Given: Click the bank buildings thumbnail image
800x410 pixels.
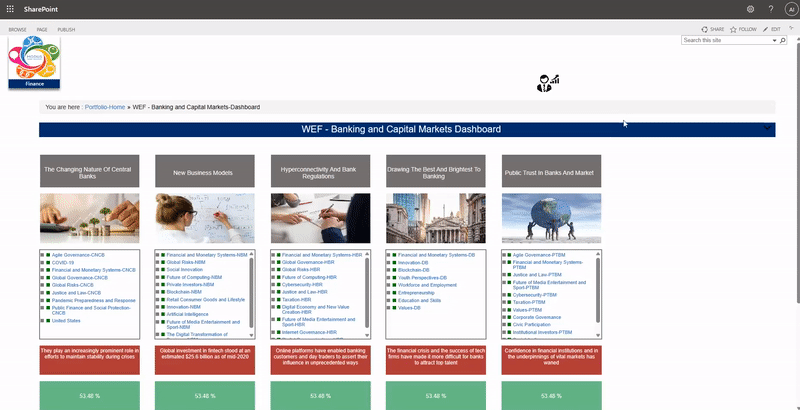Looking at the screenshot, I should (x=436, y=218).
